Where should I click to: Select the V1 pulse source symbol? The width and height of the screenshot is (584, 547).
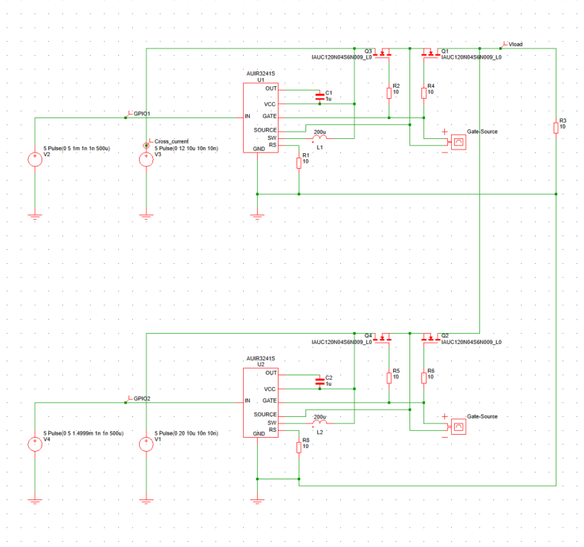tap(146, 444)
